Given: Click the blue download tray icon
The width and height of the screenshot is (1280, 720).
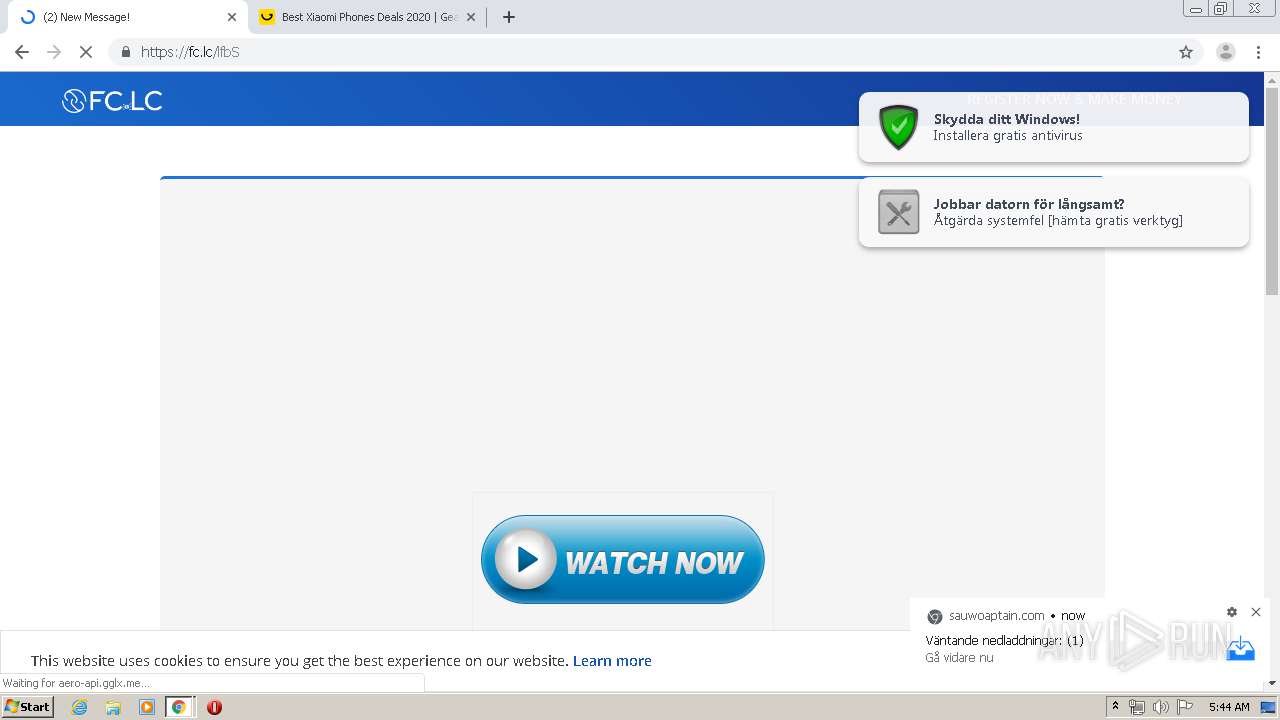Looking at the screenshot, I should pos(1240,648).
